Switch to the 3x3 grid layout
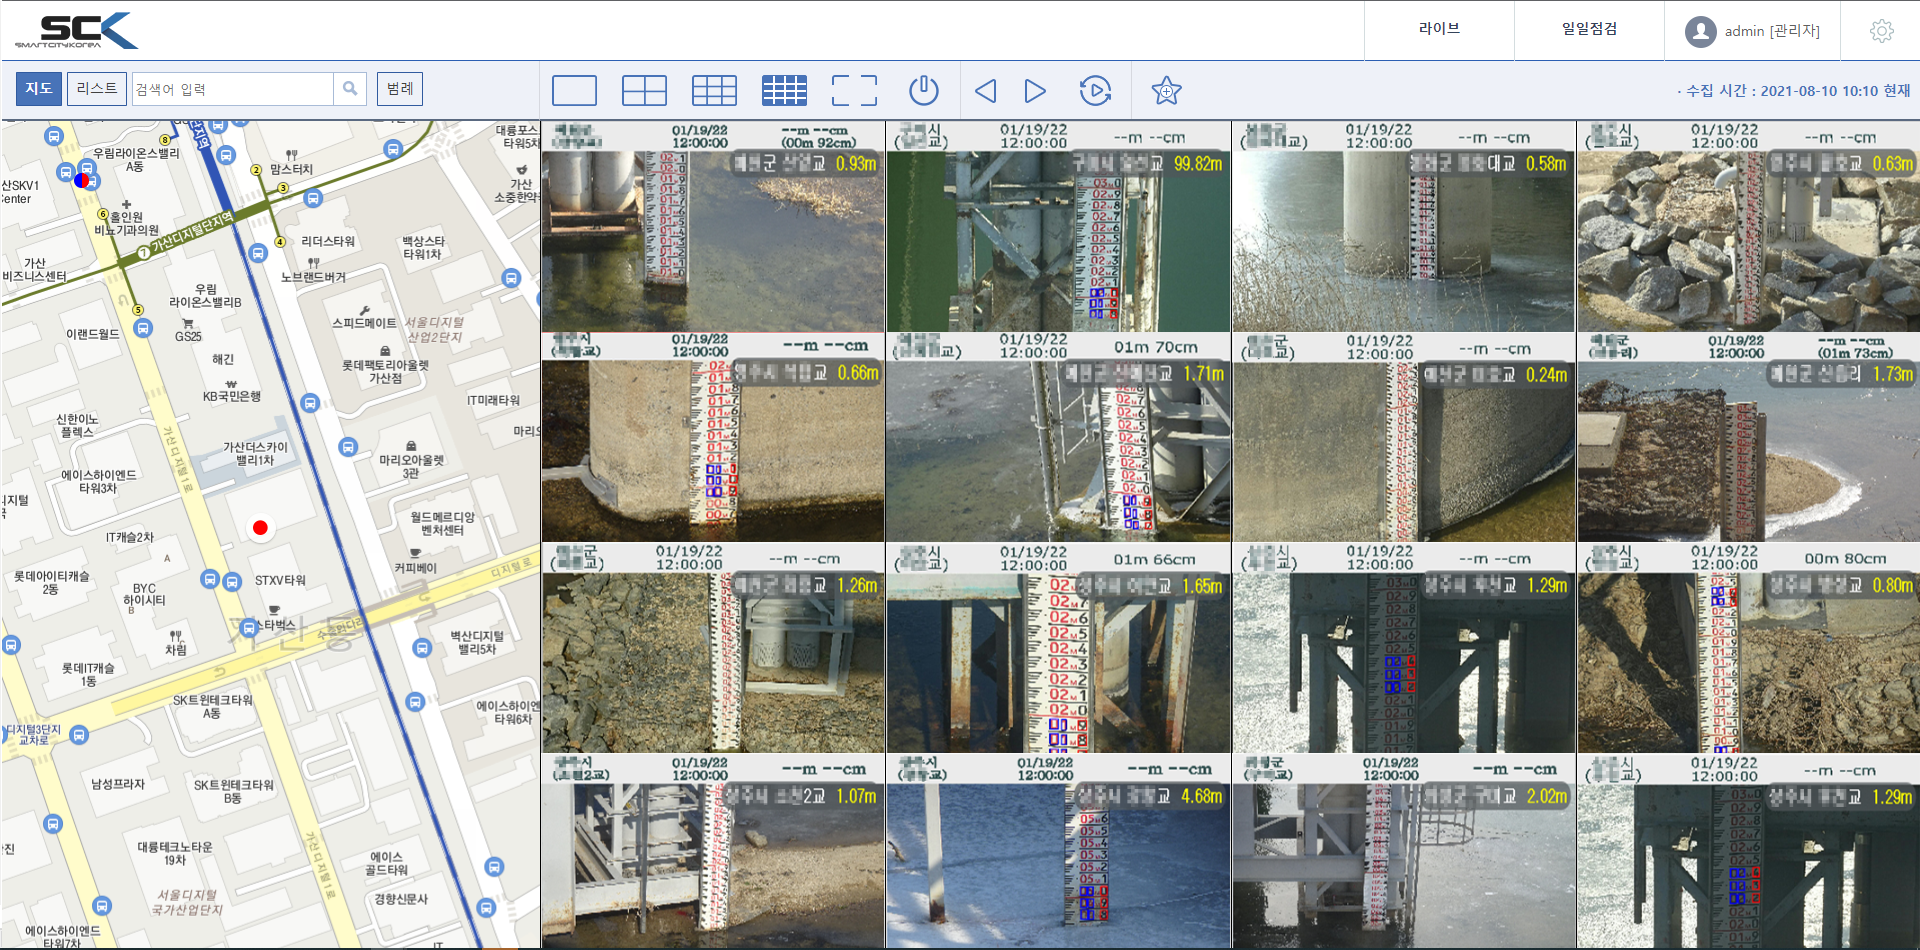1920x950 pixels. (x=714, y=91)
